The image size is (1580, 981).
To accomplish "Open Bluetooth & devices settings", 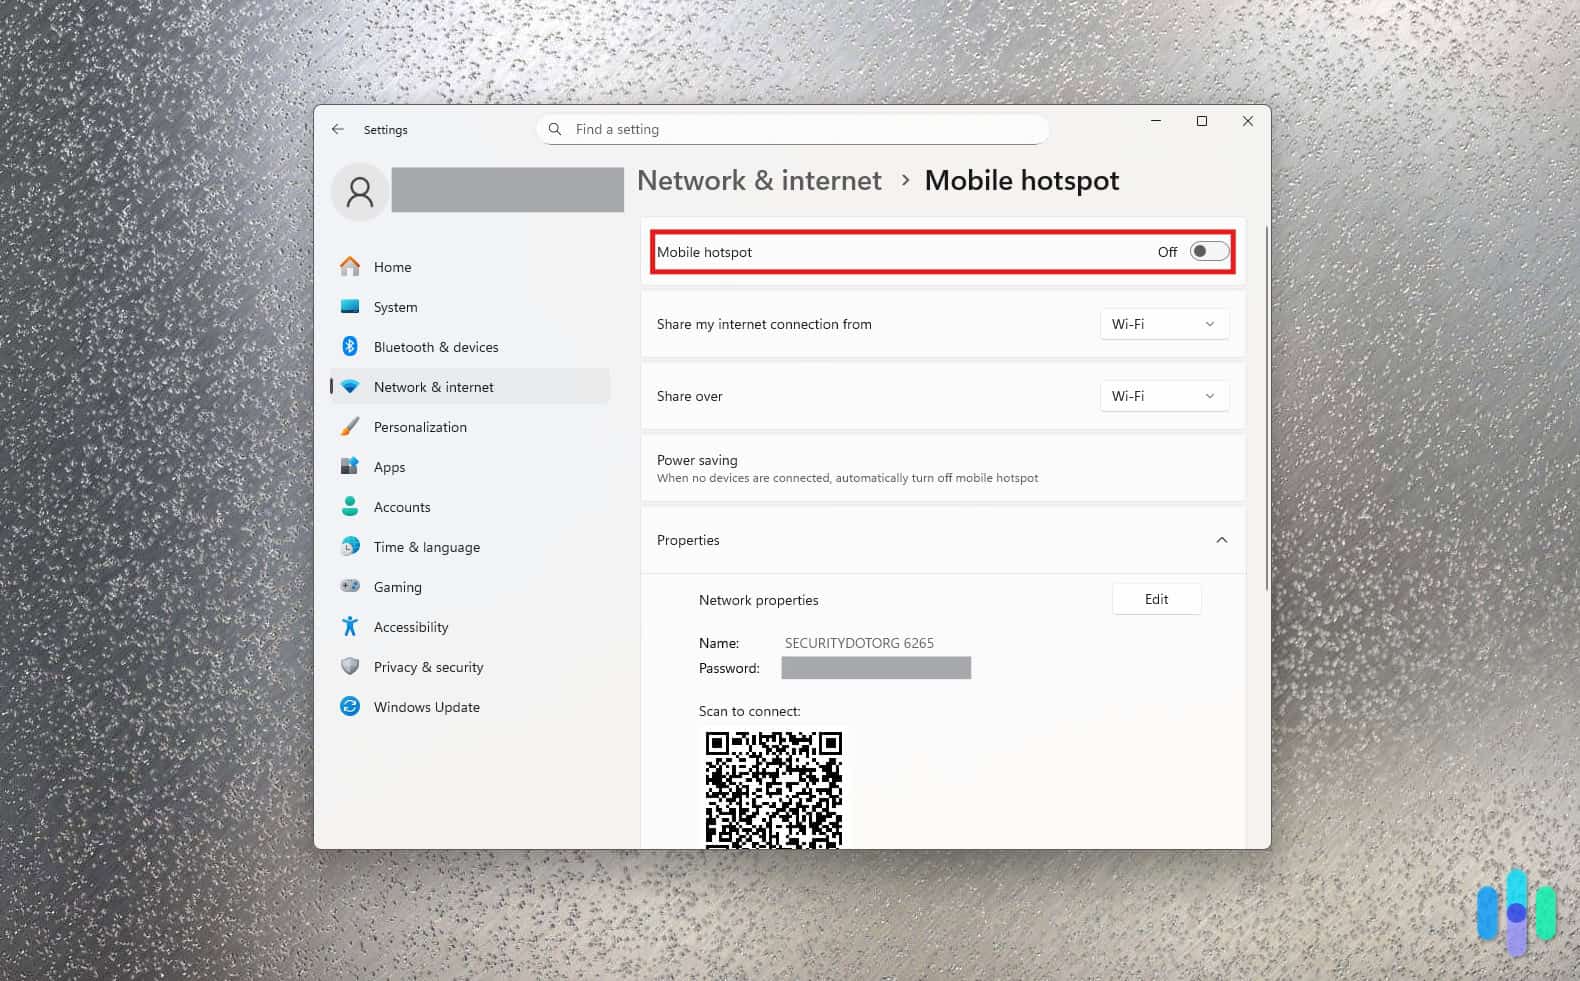I will [470, 347].
